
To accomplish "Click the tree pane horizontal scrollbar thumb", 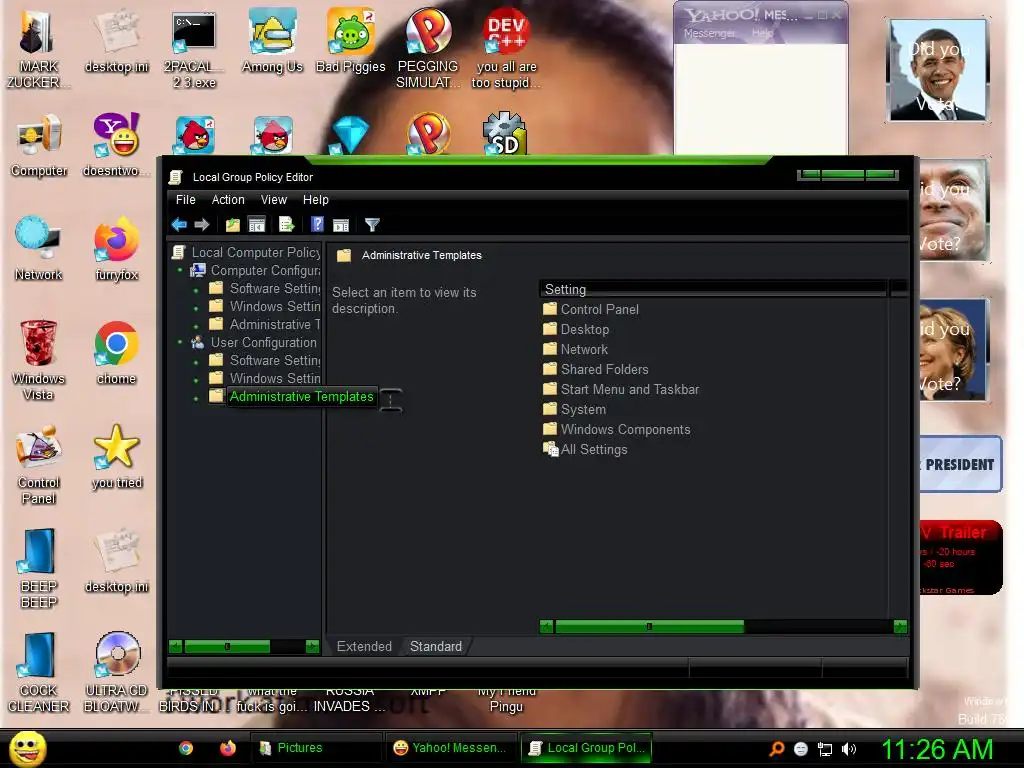I will click(227, 647).
